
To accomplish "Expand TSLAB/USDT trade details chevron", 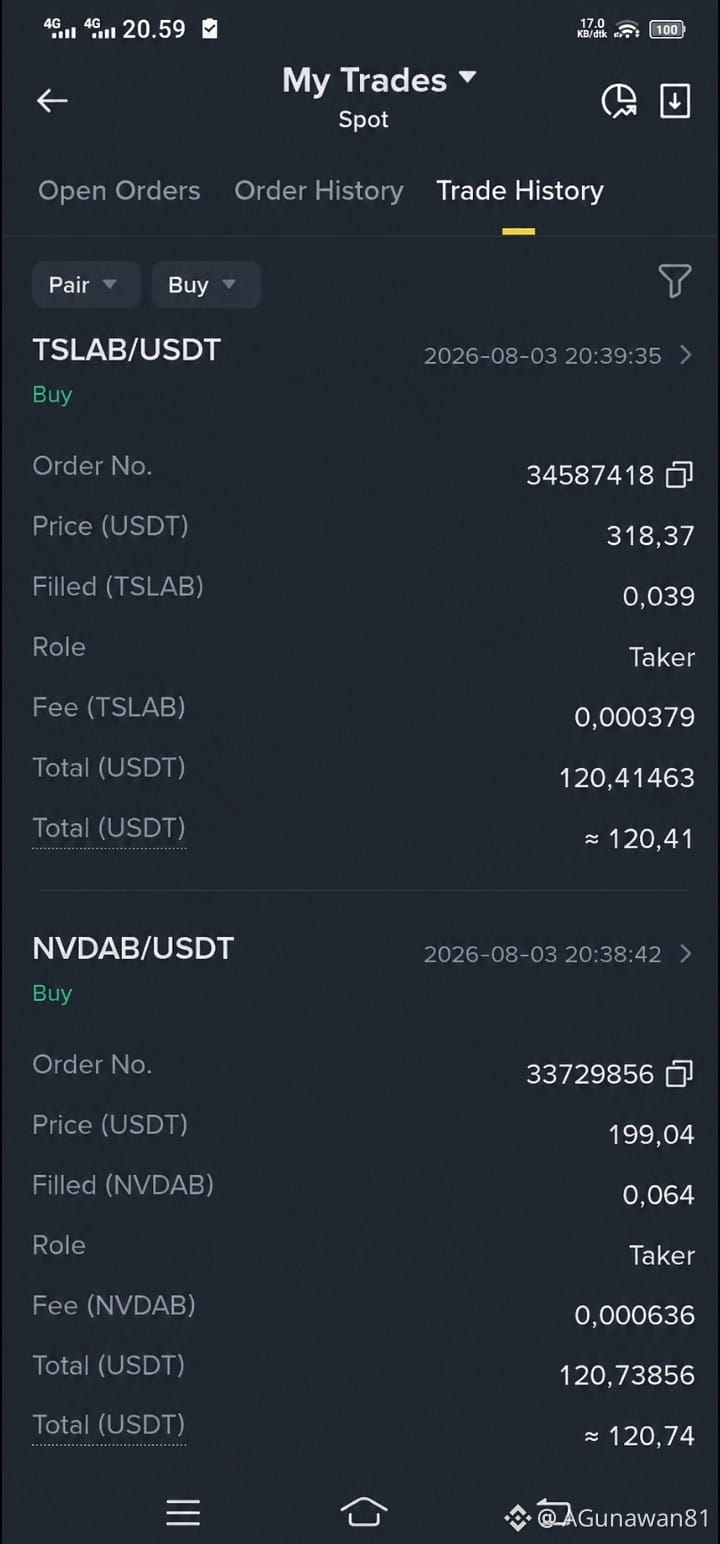I will tap(685, 354).
